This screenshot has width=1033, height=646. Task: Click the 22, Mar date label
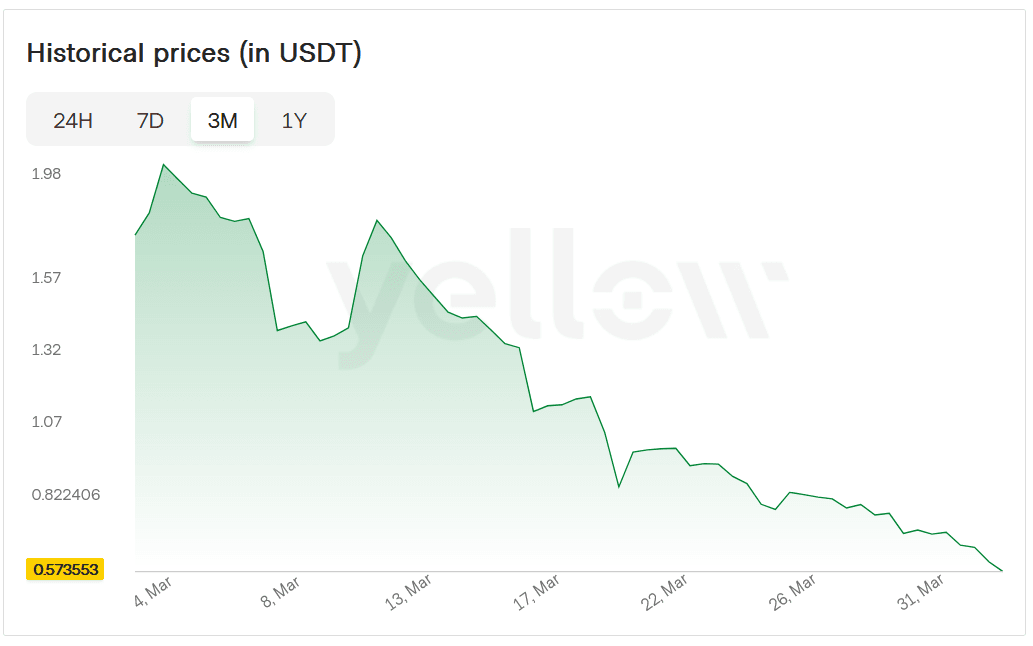[665, 592]
